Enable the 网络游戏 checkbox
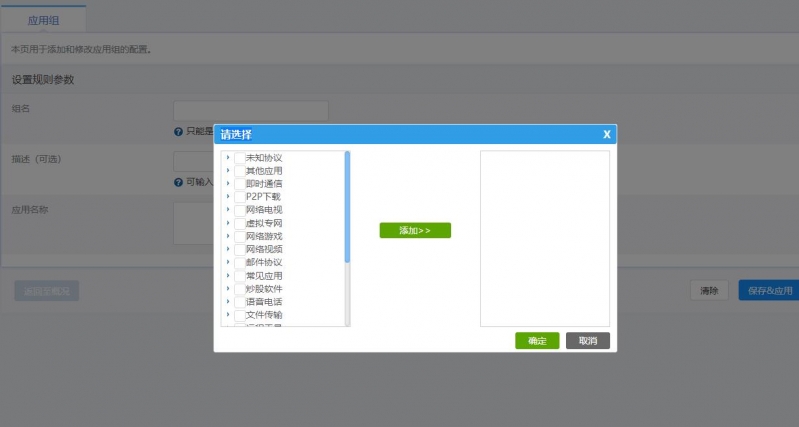The height and width of the screenshot is (427, 799). [239, 236]
